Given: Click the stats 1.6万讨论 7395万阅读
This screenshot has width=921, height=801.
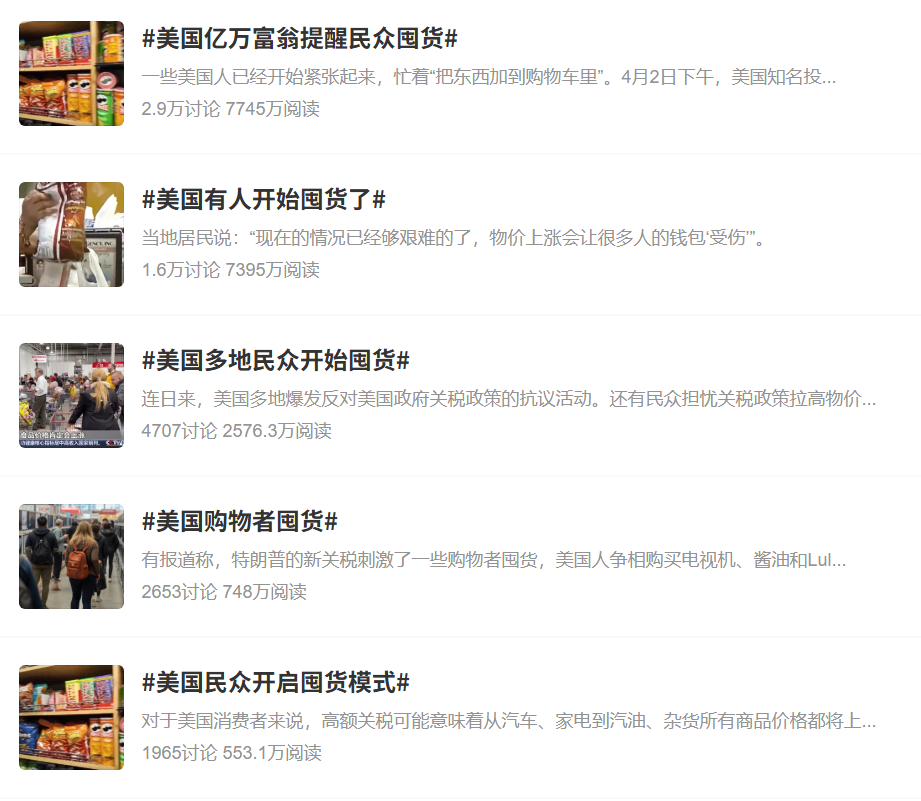Looking at the screenshot, I should pos(231,270).
